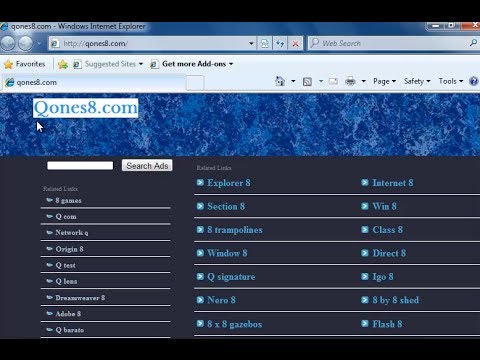Open the 8 x 8 gazebos link
This screenshot has height=360, width=480.
[234, 324]
